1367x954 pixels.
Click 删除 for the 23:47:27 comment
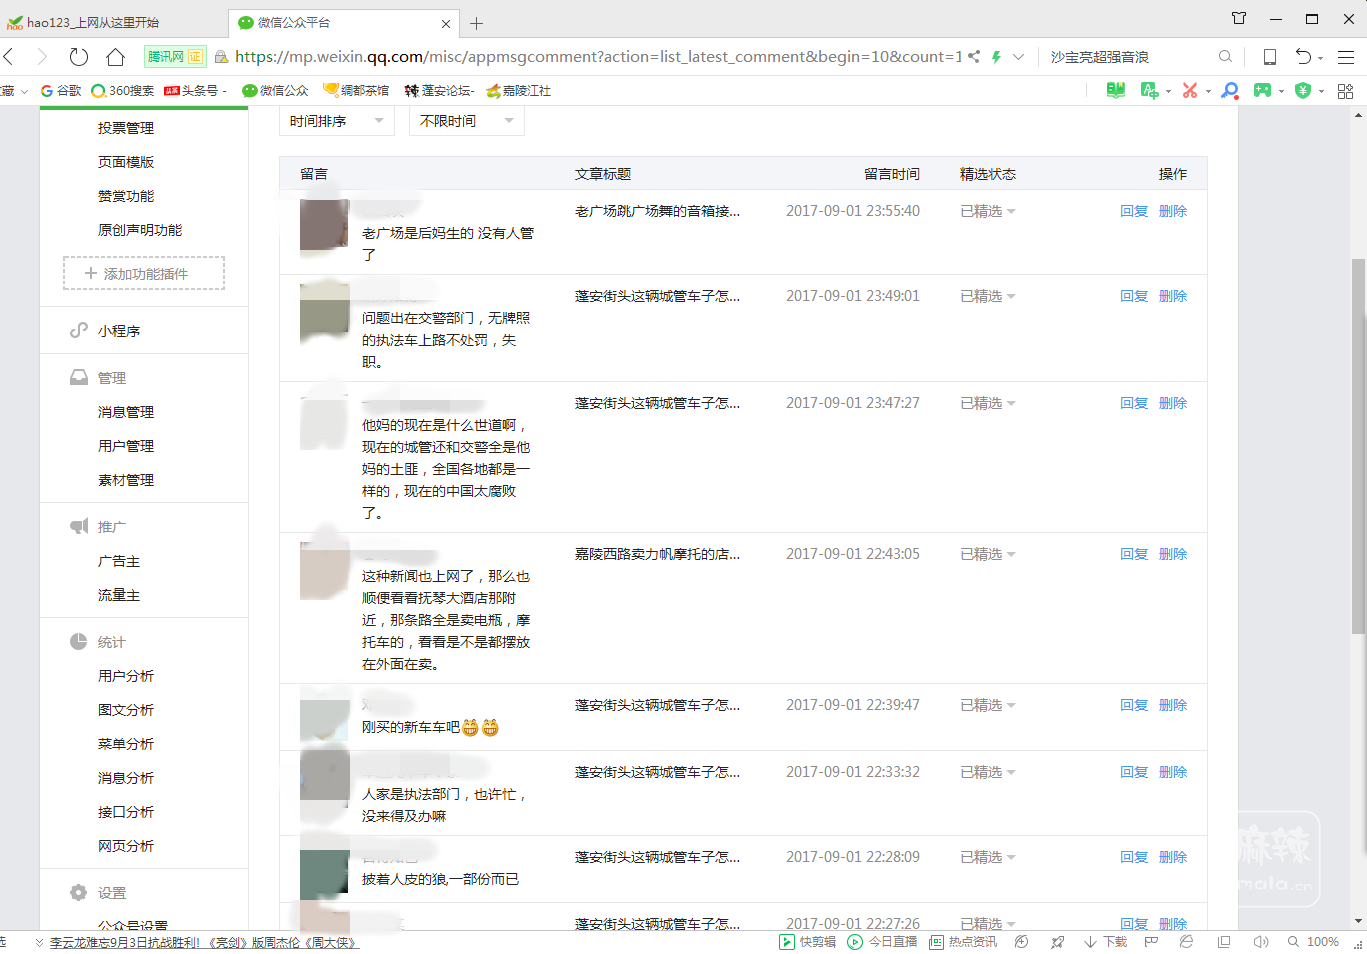[1172, 403]
